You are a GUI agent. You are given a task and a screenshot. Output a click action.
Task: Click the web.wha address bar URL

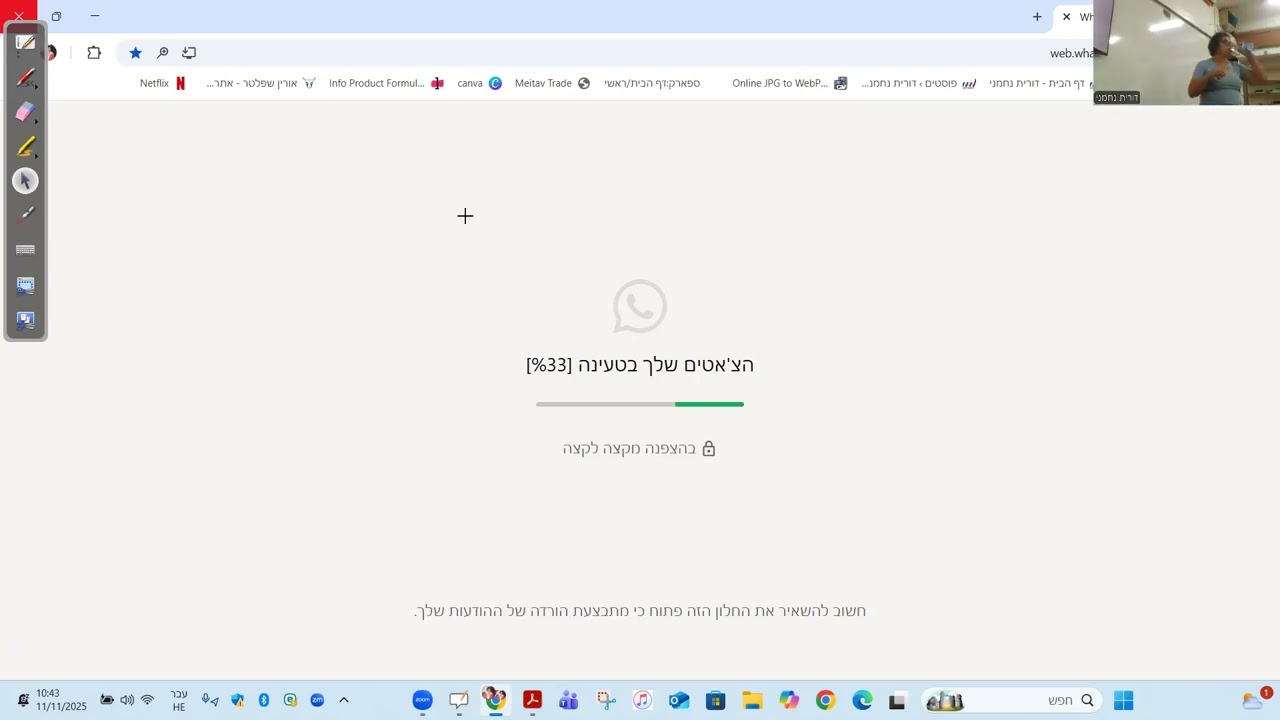pyautogui.click(x=1071, y=54)
